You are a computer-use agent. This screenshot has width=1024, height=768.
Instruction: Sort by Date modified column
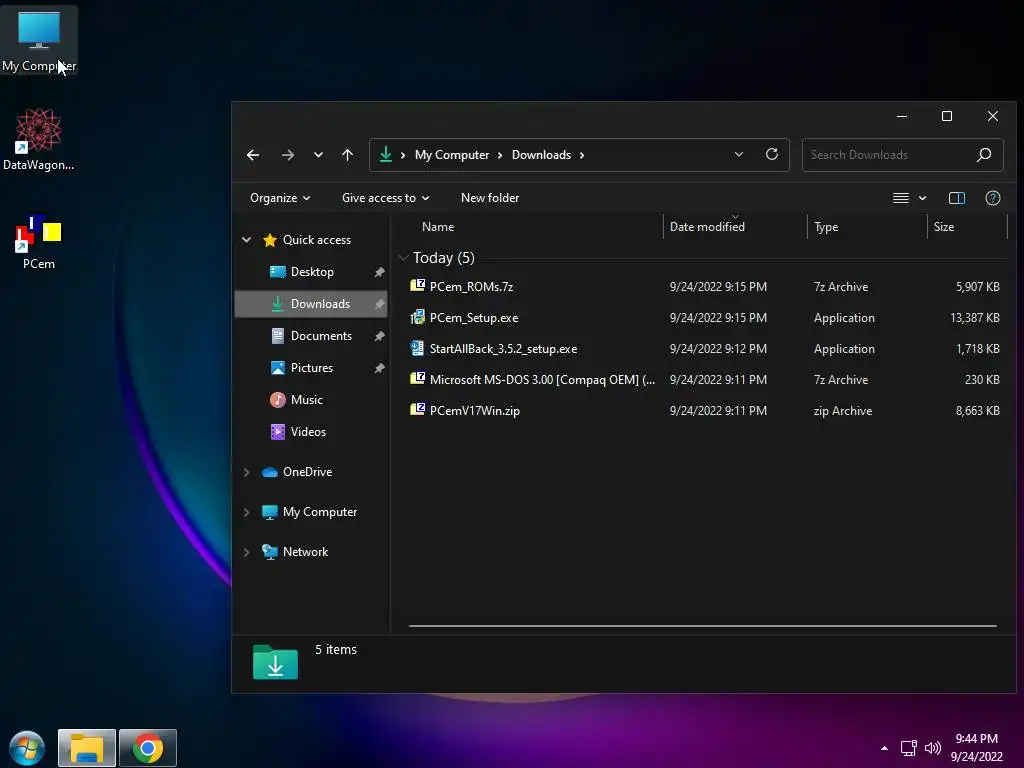(x=707, y=227)
